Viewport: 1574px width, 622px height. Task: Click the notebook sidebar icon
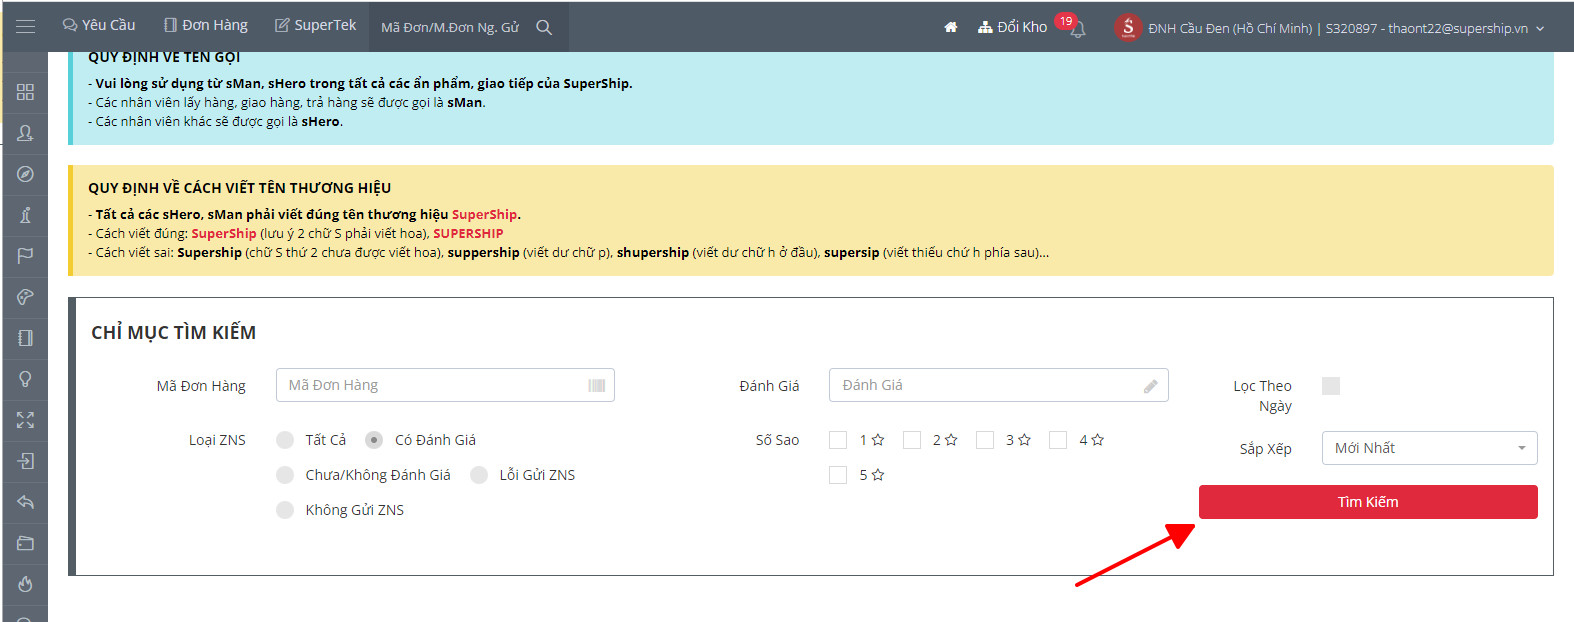(25, 338)
